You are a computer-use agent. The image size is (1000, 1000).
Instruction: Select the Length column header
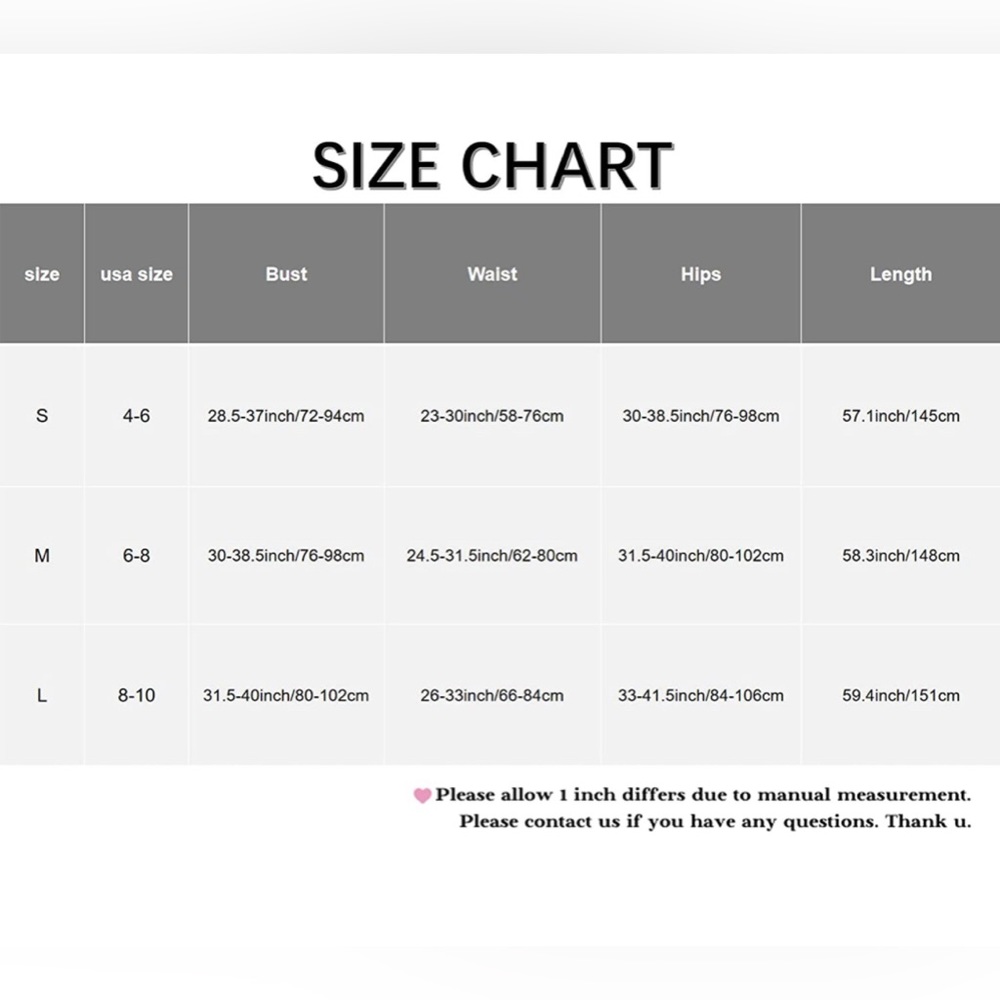901,274
